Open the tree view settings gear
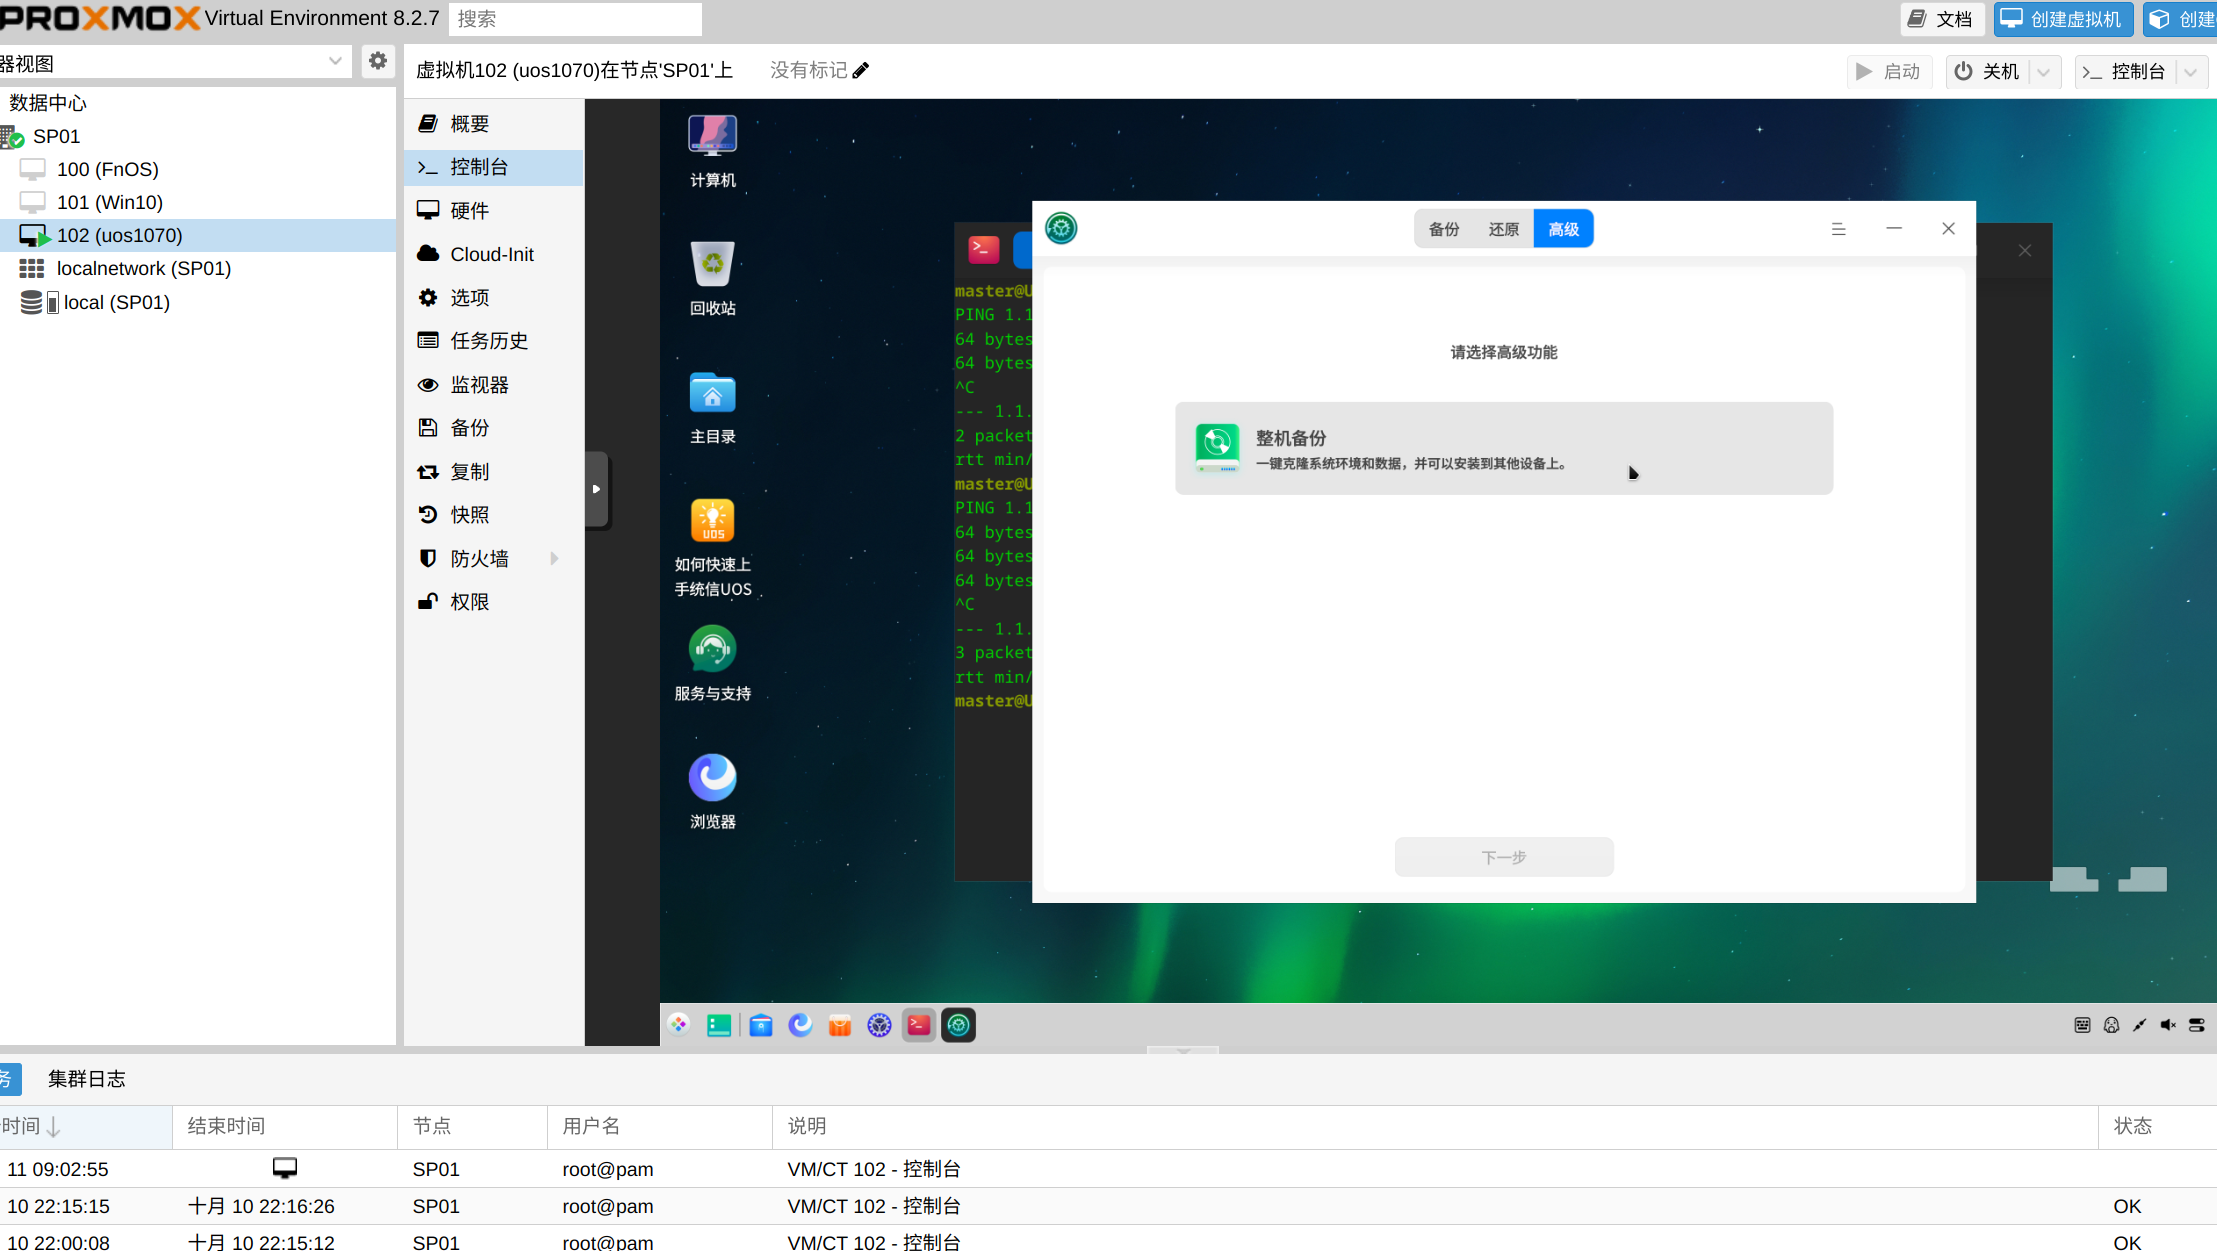This screenshot has height=1251, width=2217. (x=377, y=61)
